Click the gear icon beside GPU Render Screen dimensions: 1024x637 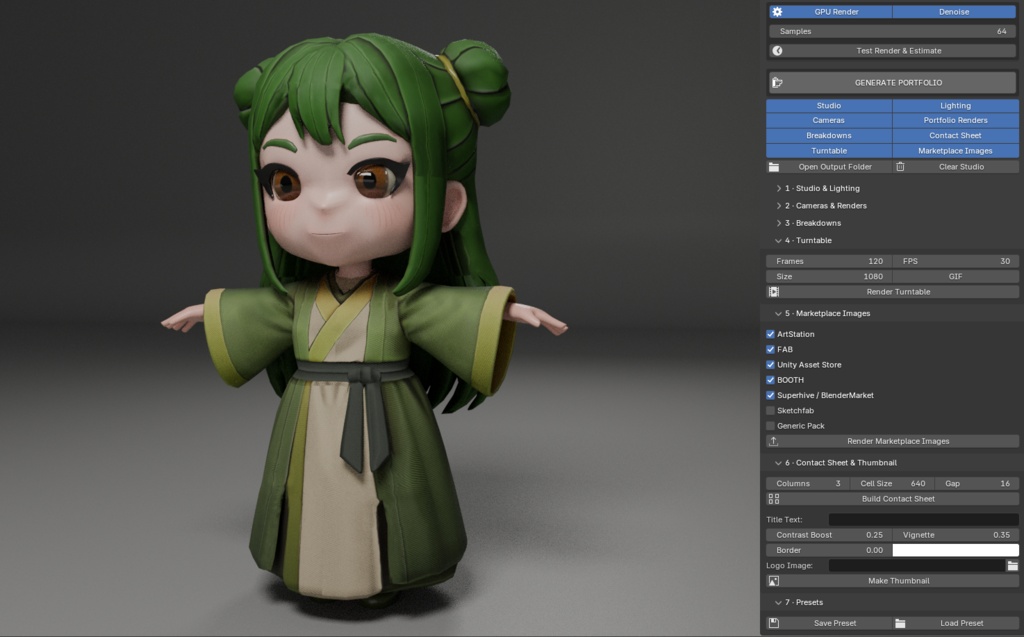point(777,12)
